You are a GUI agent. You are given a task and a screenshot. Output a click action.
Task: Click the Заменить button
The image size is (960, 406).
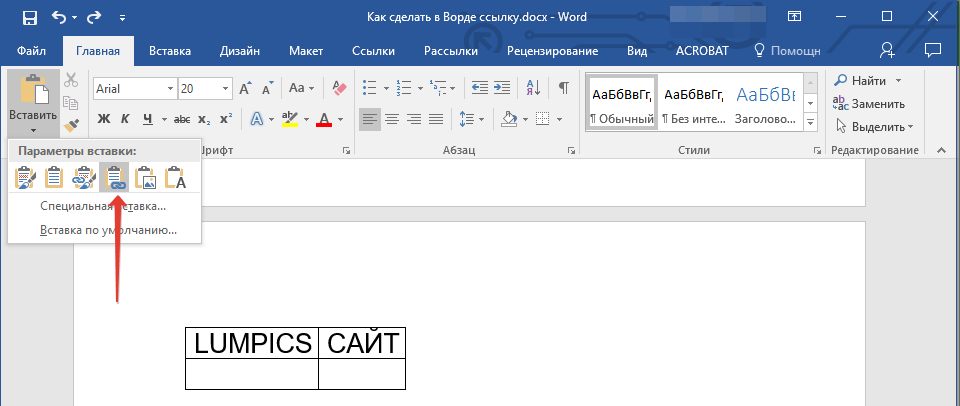point(870,103)
